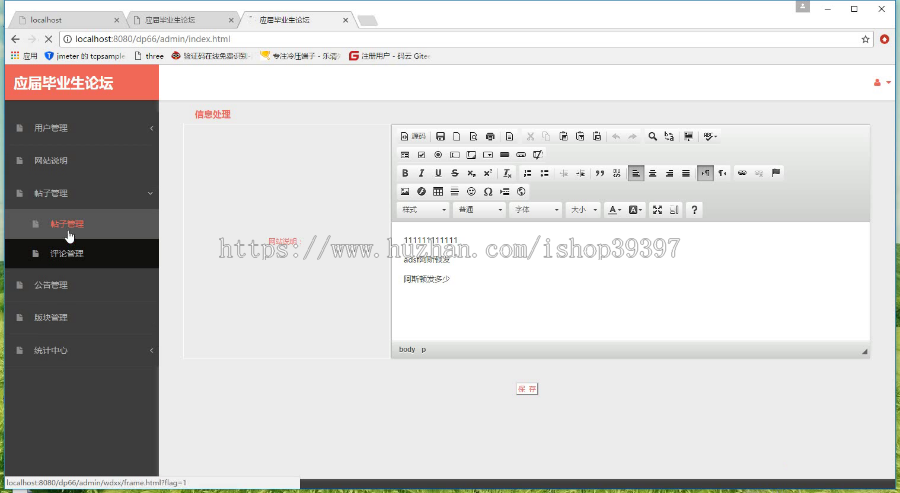Insert an IFrame globe icon

tap(521, 192)
